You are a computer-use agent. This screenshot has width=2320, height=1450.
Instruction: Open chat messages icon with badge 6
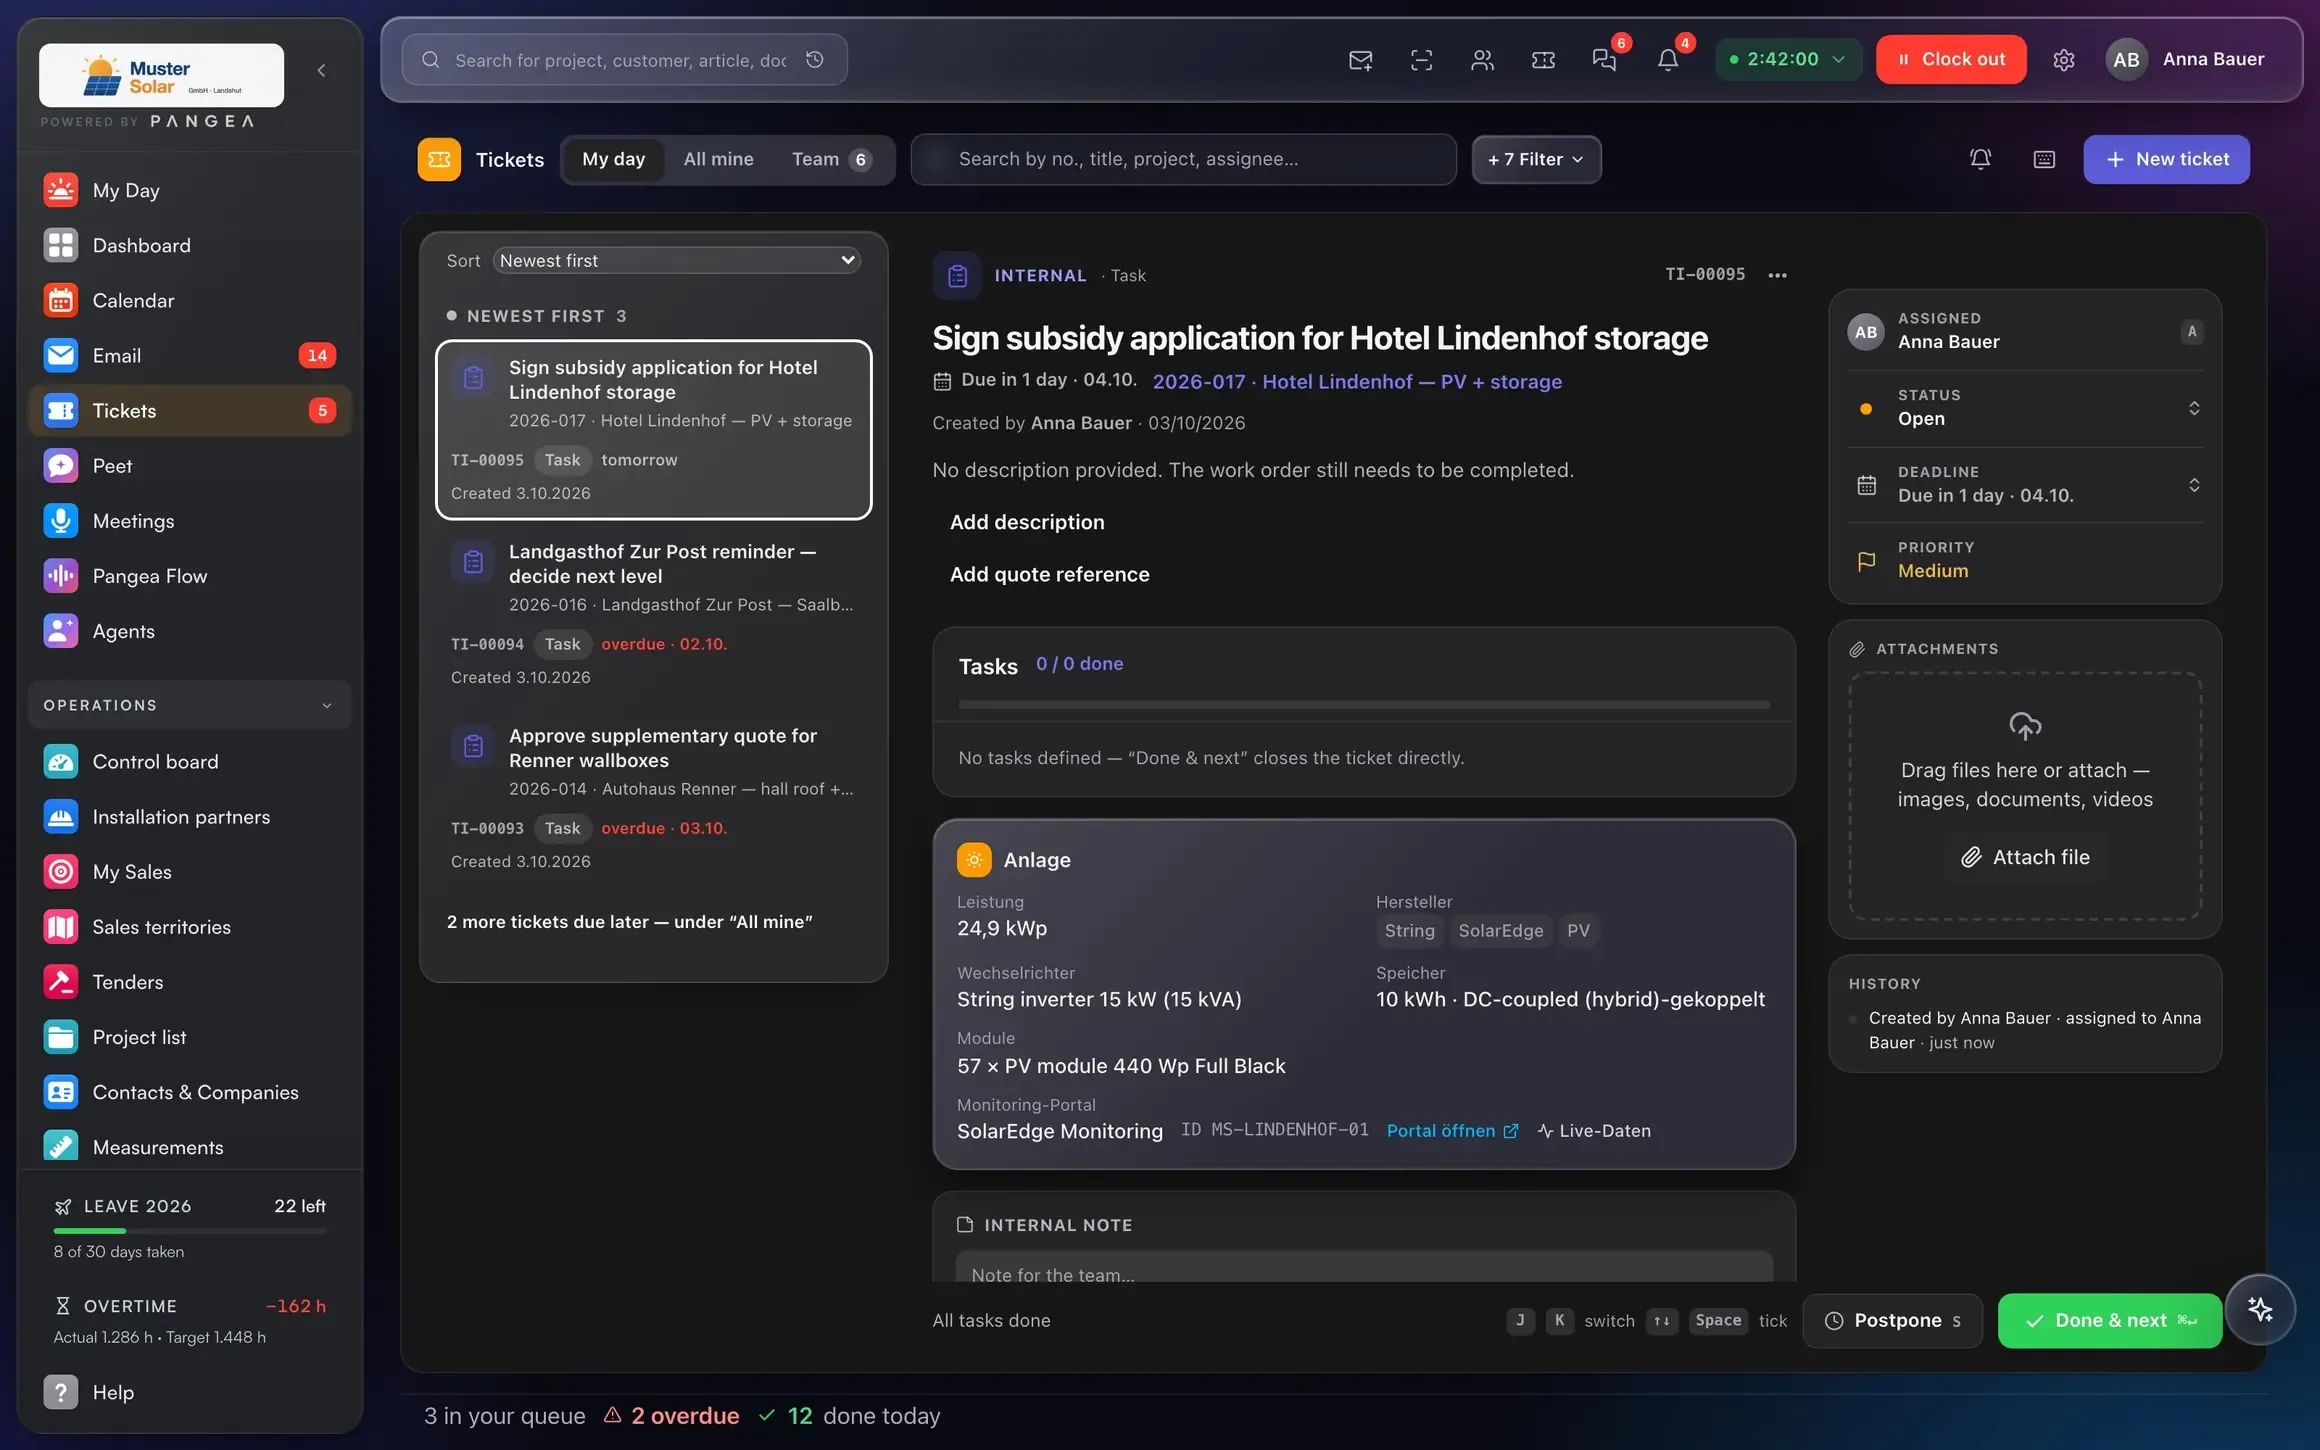click(x=1605, y=60)
